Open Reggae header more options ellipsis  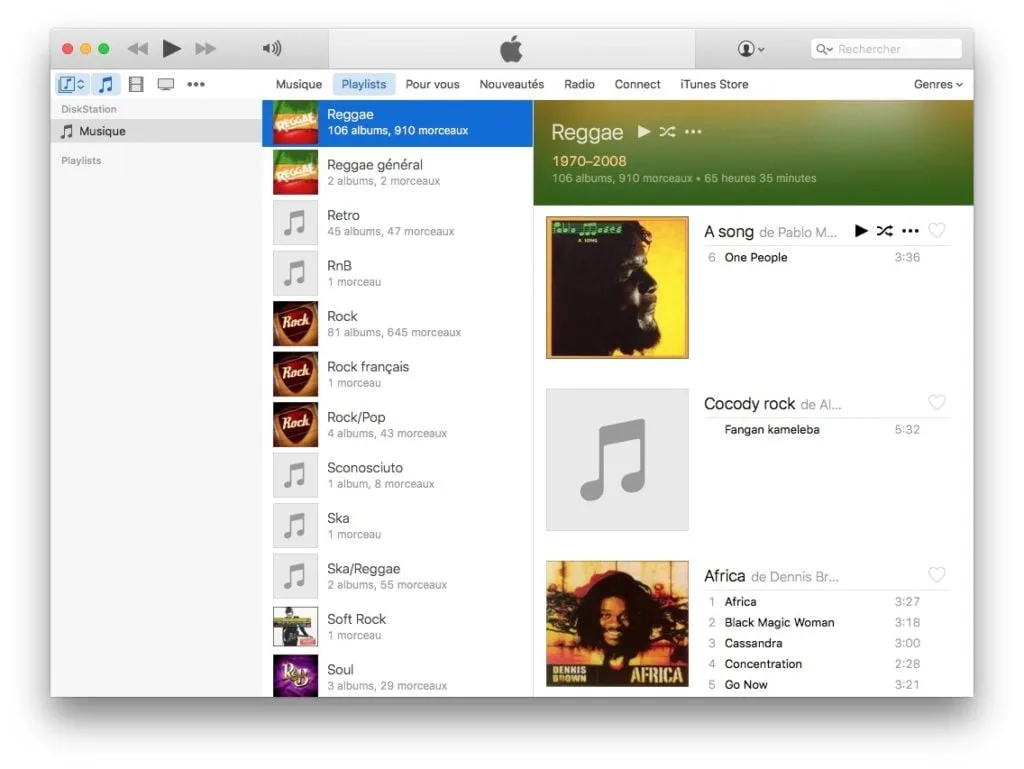693,132
